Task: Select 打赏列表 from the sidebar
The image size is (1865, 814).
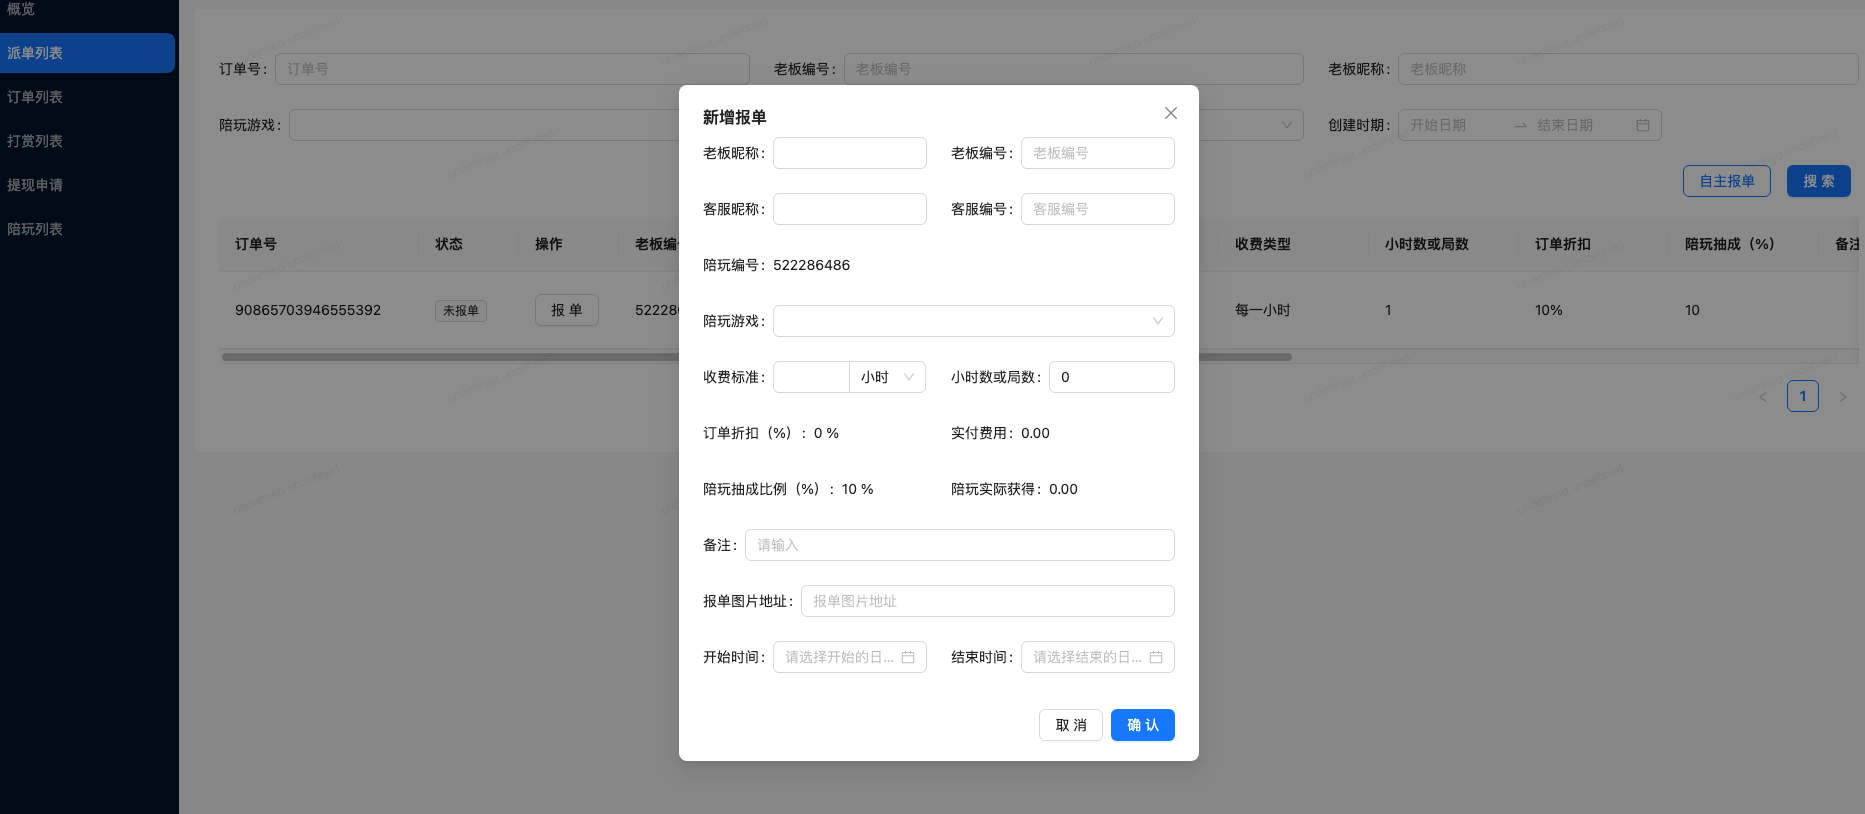Action: 35,141
